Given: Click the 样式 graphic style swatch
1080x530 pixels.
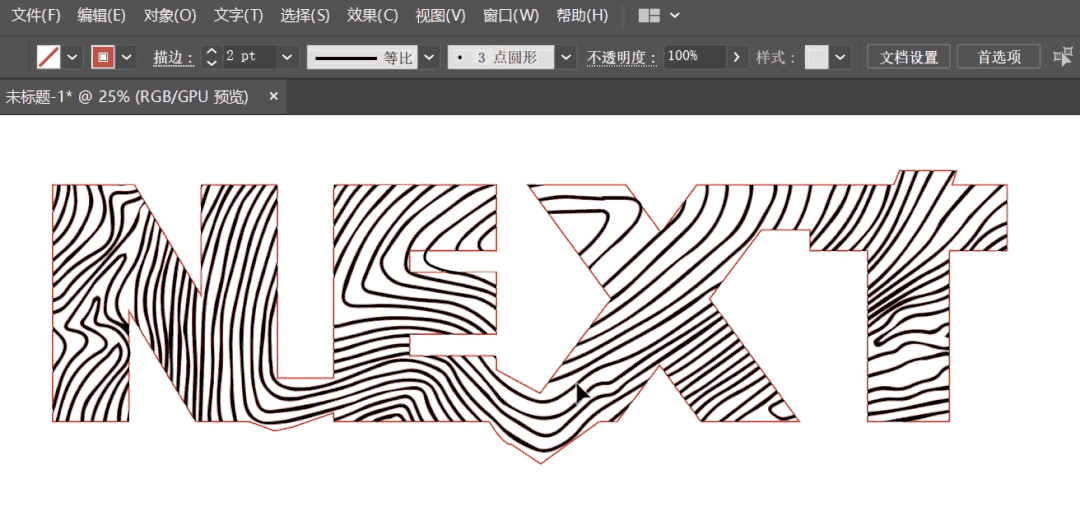Looking at the screenshot, I should [817, 57].
